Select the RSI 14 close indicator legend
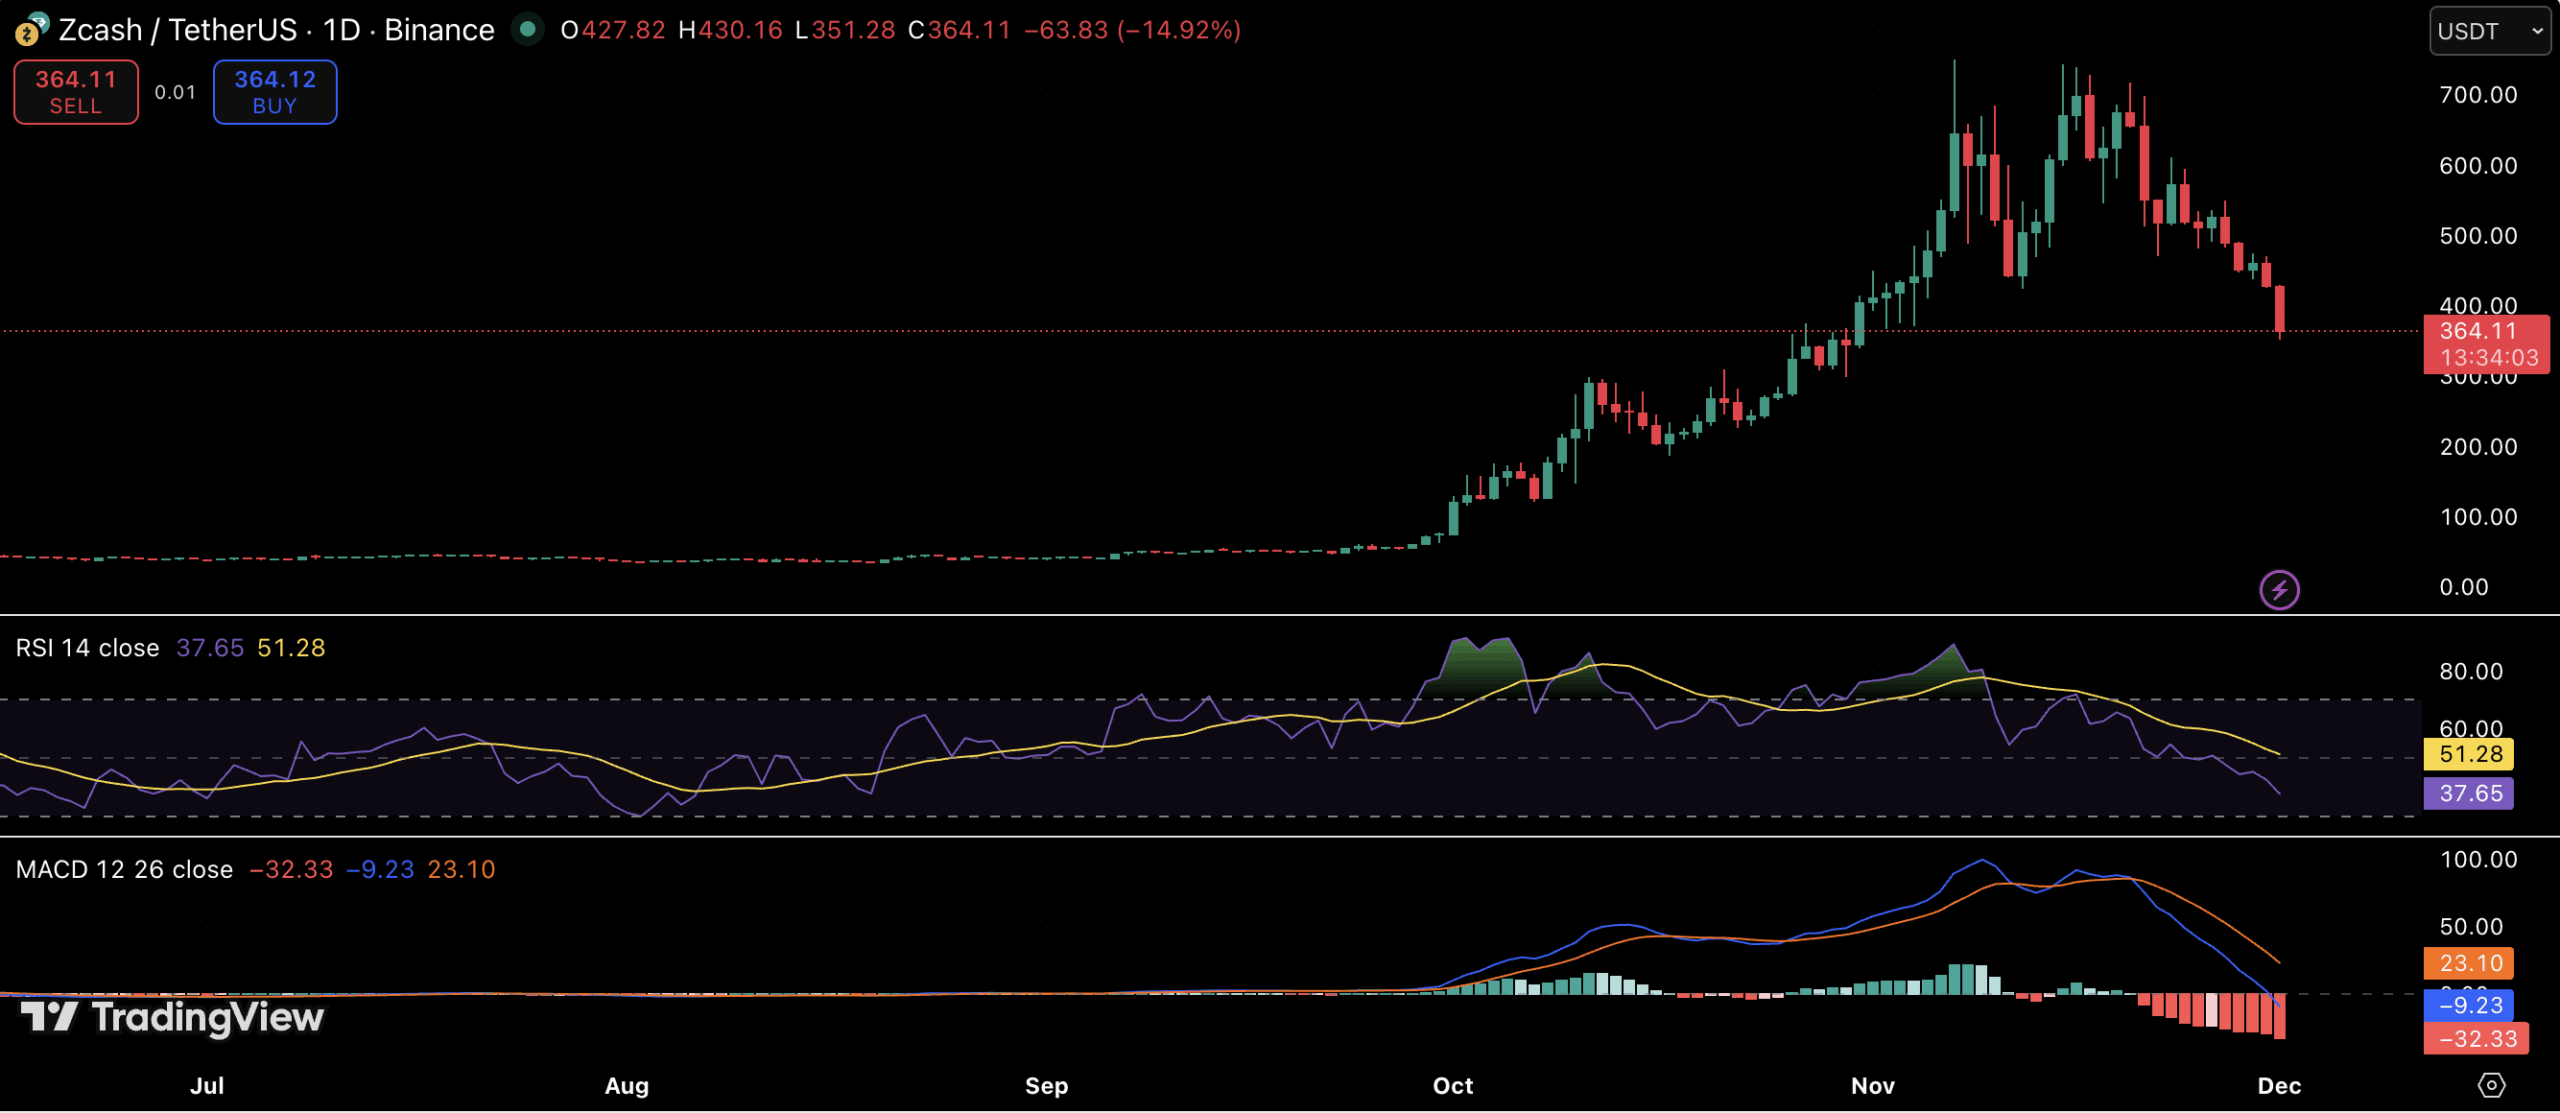This screenshot has height=1113, width=2560. [x=87, y=648]
